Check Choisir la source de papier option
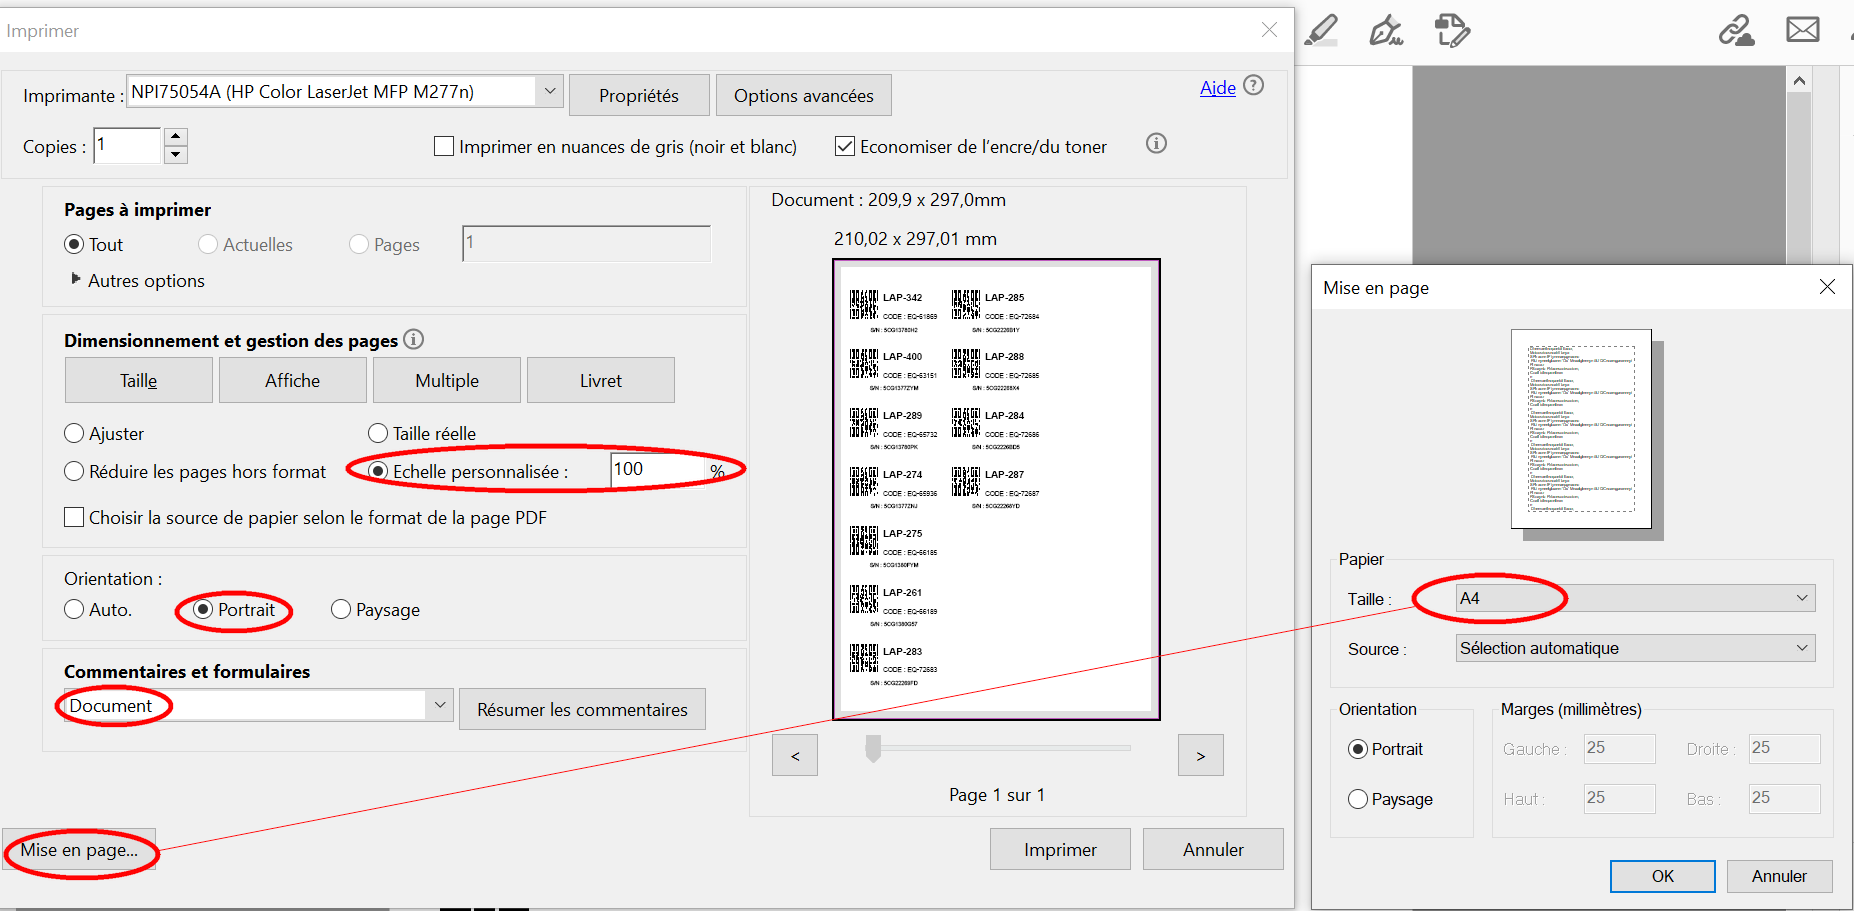1854x911 pixels. pos(74,517)
